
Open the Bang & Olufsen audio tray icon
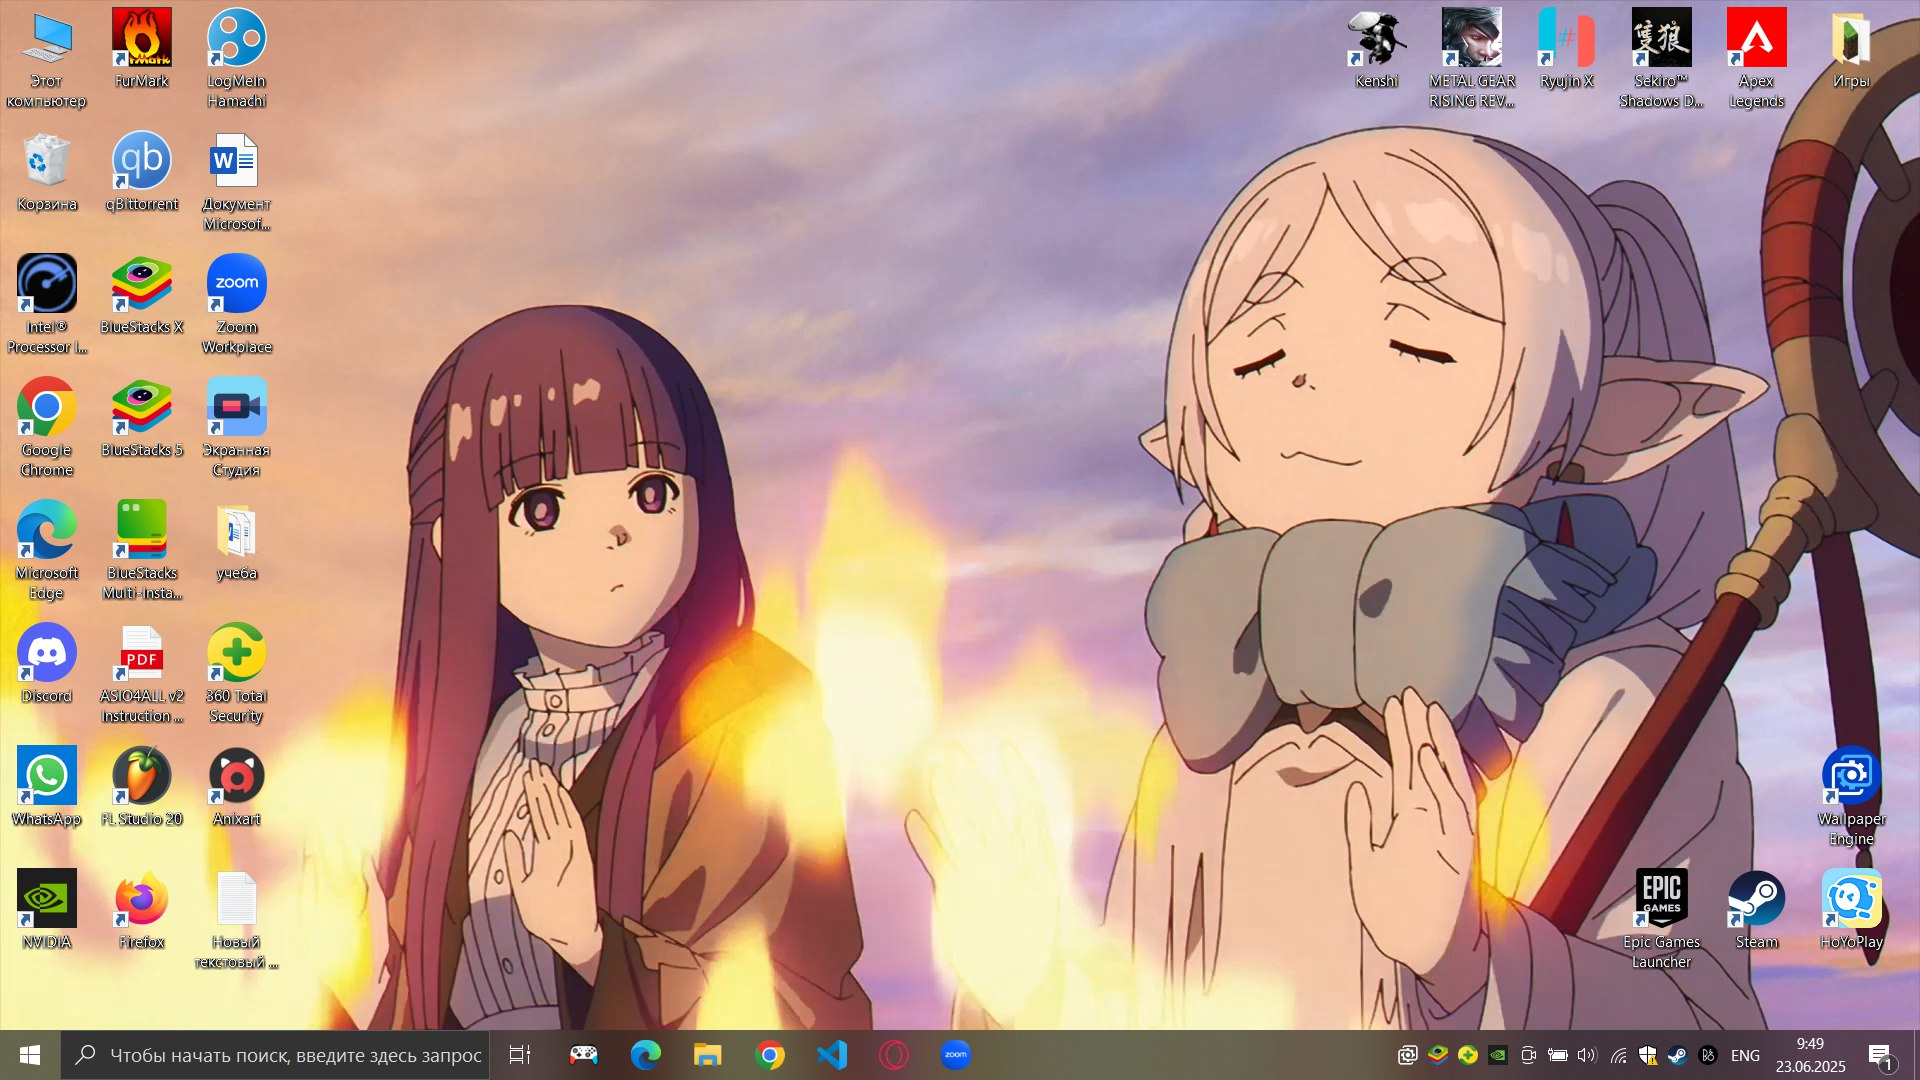(1707, 1055)
